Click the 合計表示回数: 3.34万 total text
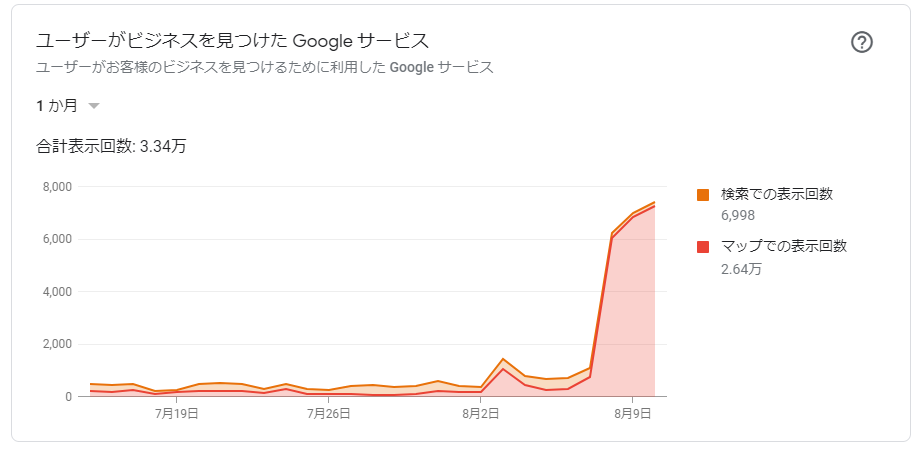919x450 pixels. pyautogui.click(x=111, y=146)
